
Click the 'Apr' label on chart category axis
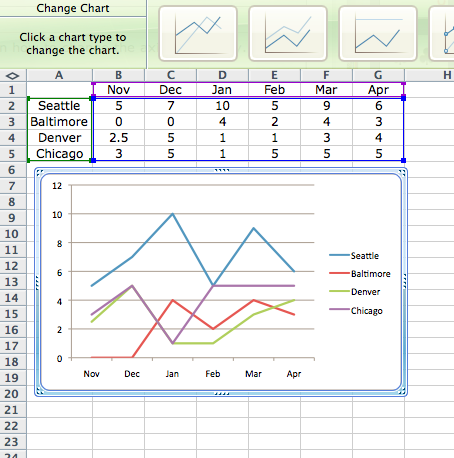[x=294, y=374]
